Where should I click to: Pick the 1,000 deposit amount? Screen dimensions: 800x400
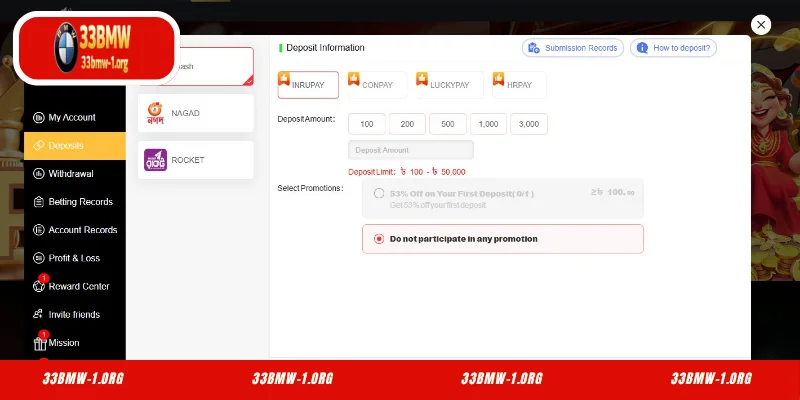tap(488, 124)
